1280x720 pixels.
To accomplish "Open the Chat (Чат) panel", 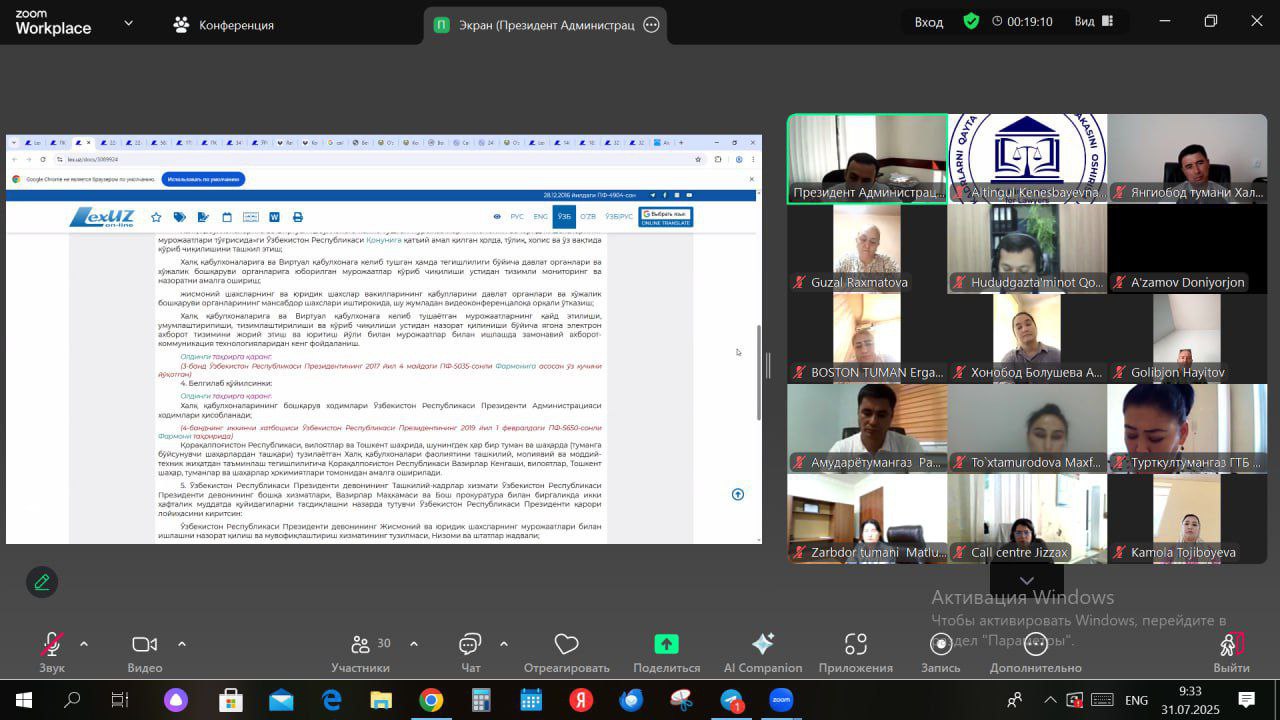I will point(470,645).
